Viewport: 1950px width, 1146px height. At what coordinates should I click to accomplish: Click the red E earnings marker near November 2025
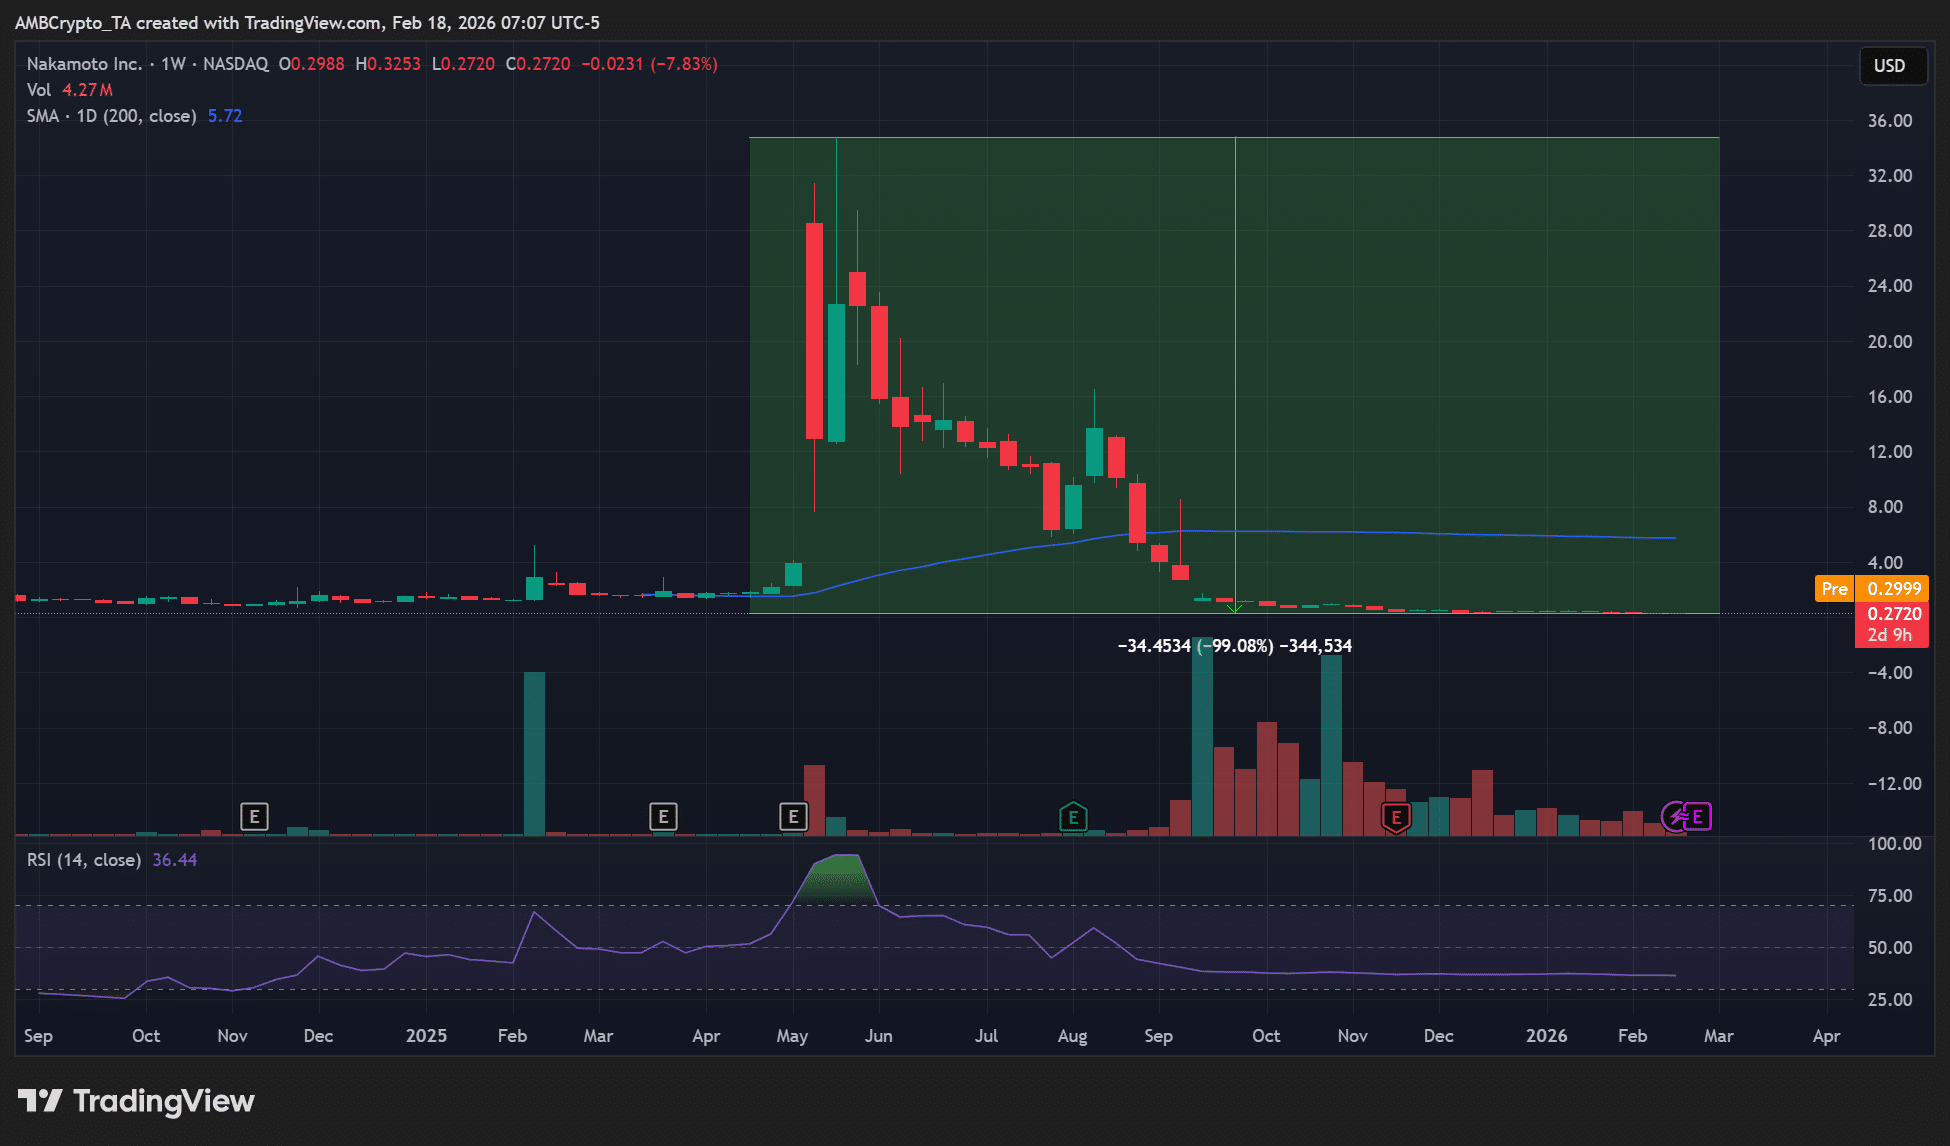click(1396, 817)
